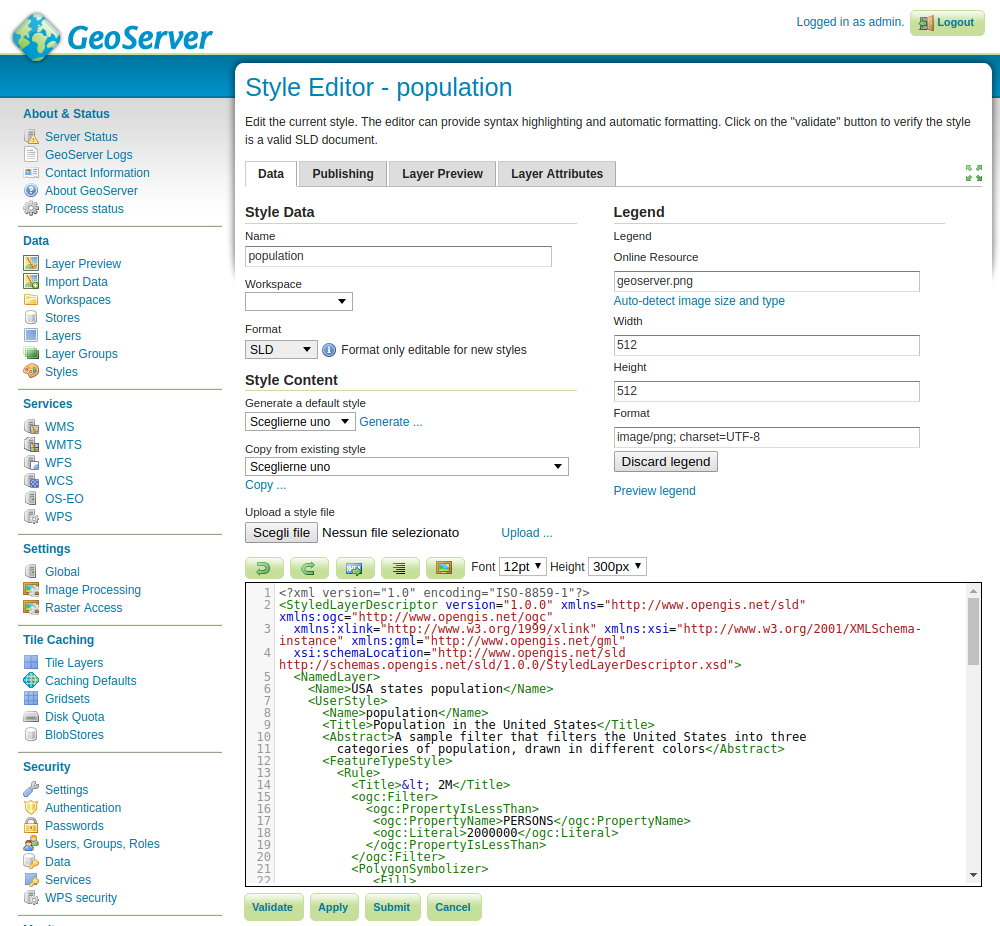The width and height of the screenshot is (1000, 926).
Task: Click the Passwords lock icon
Action: (31, 825)
